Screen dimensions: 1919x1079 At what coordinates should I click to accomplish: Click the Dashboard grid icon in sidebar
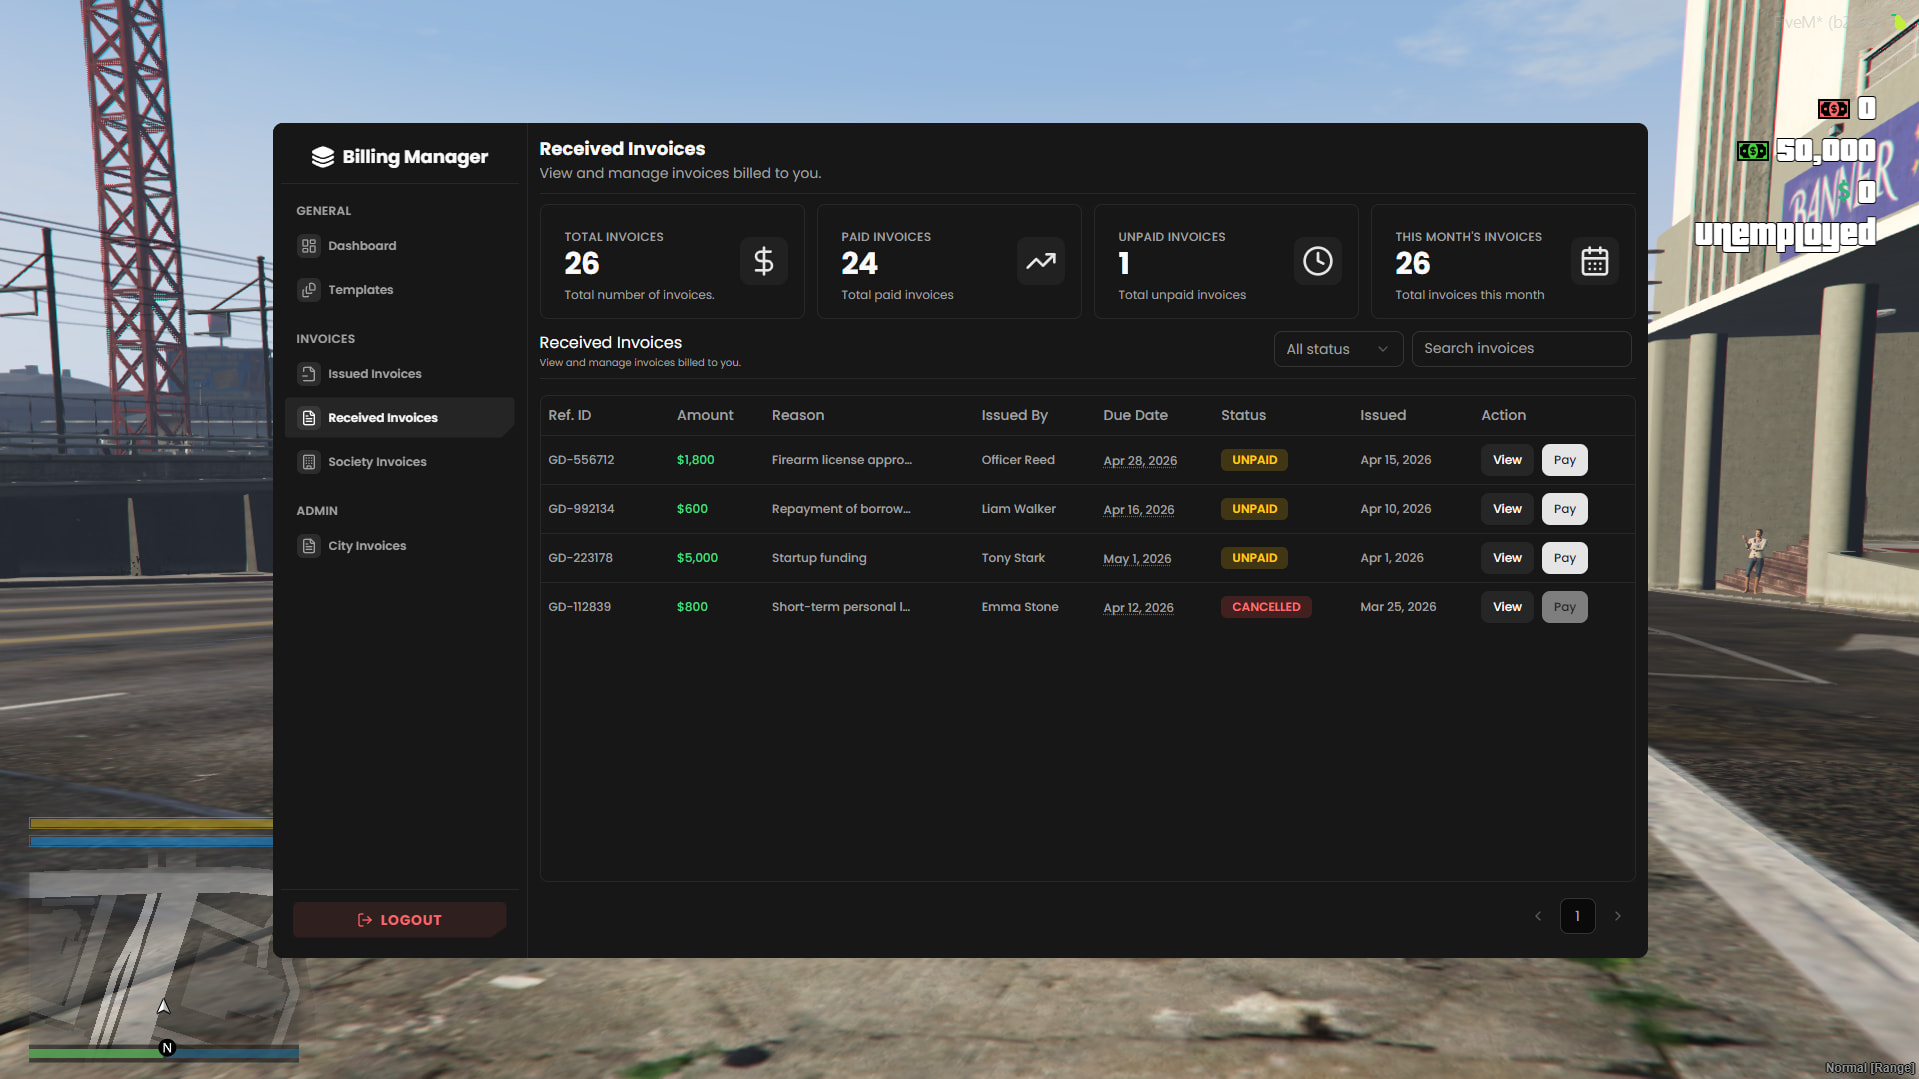pyautogui.click(x=309, y=246)
